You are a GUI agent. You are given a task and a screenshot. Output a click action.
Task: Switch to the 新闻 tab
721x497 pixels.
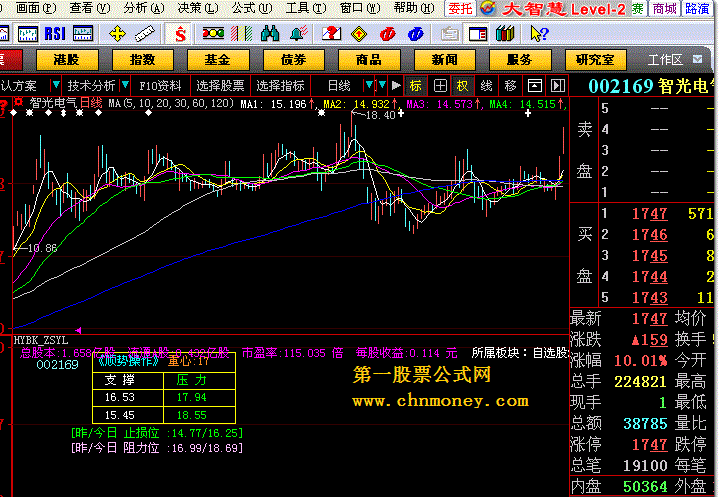click(x=444, y=60)
